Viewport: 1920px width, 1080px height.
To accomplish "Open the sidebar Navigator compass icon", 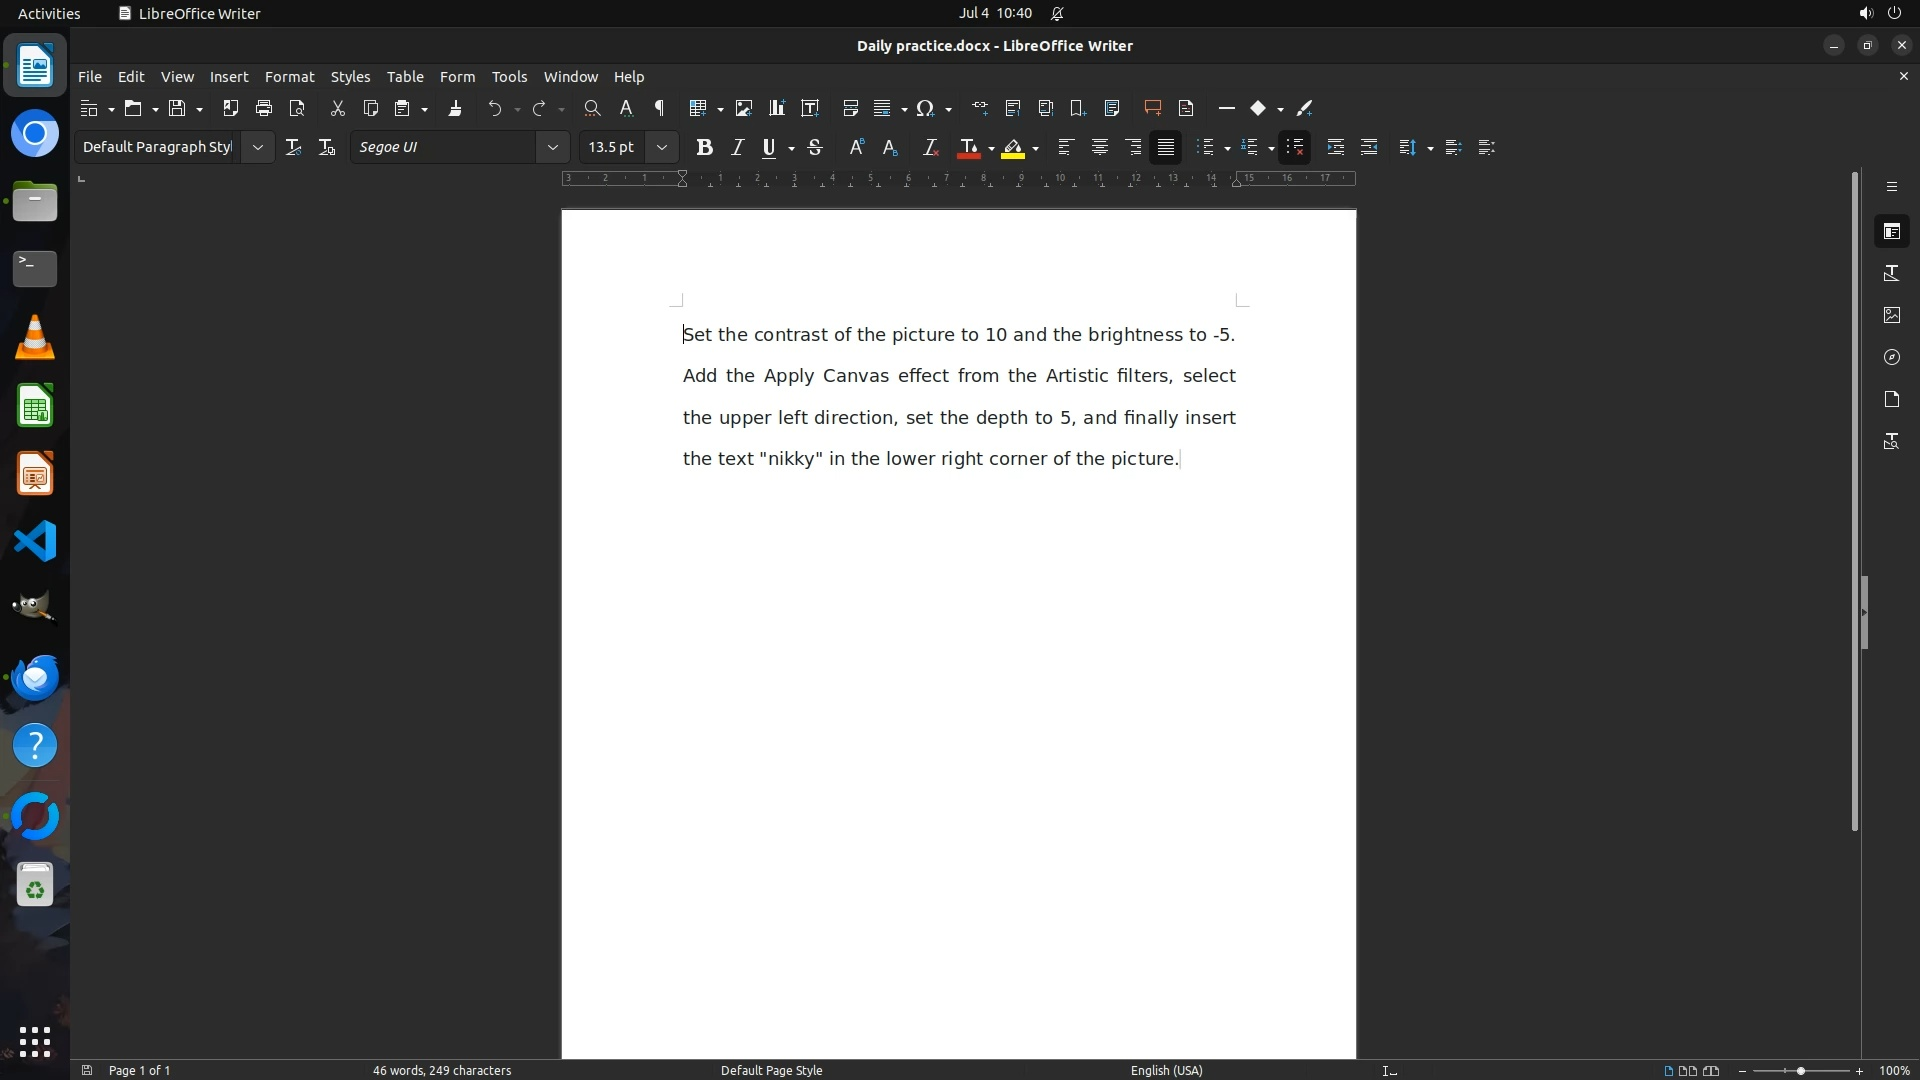I will point(1891,357).
